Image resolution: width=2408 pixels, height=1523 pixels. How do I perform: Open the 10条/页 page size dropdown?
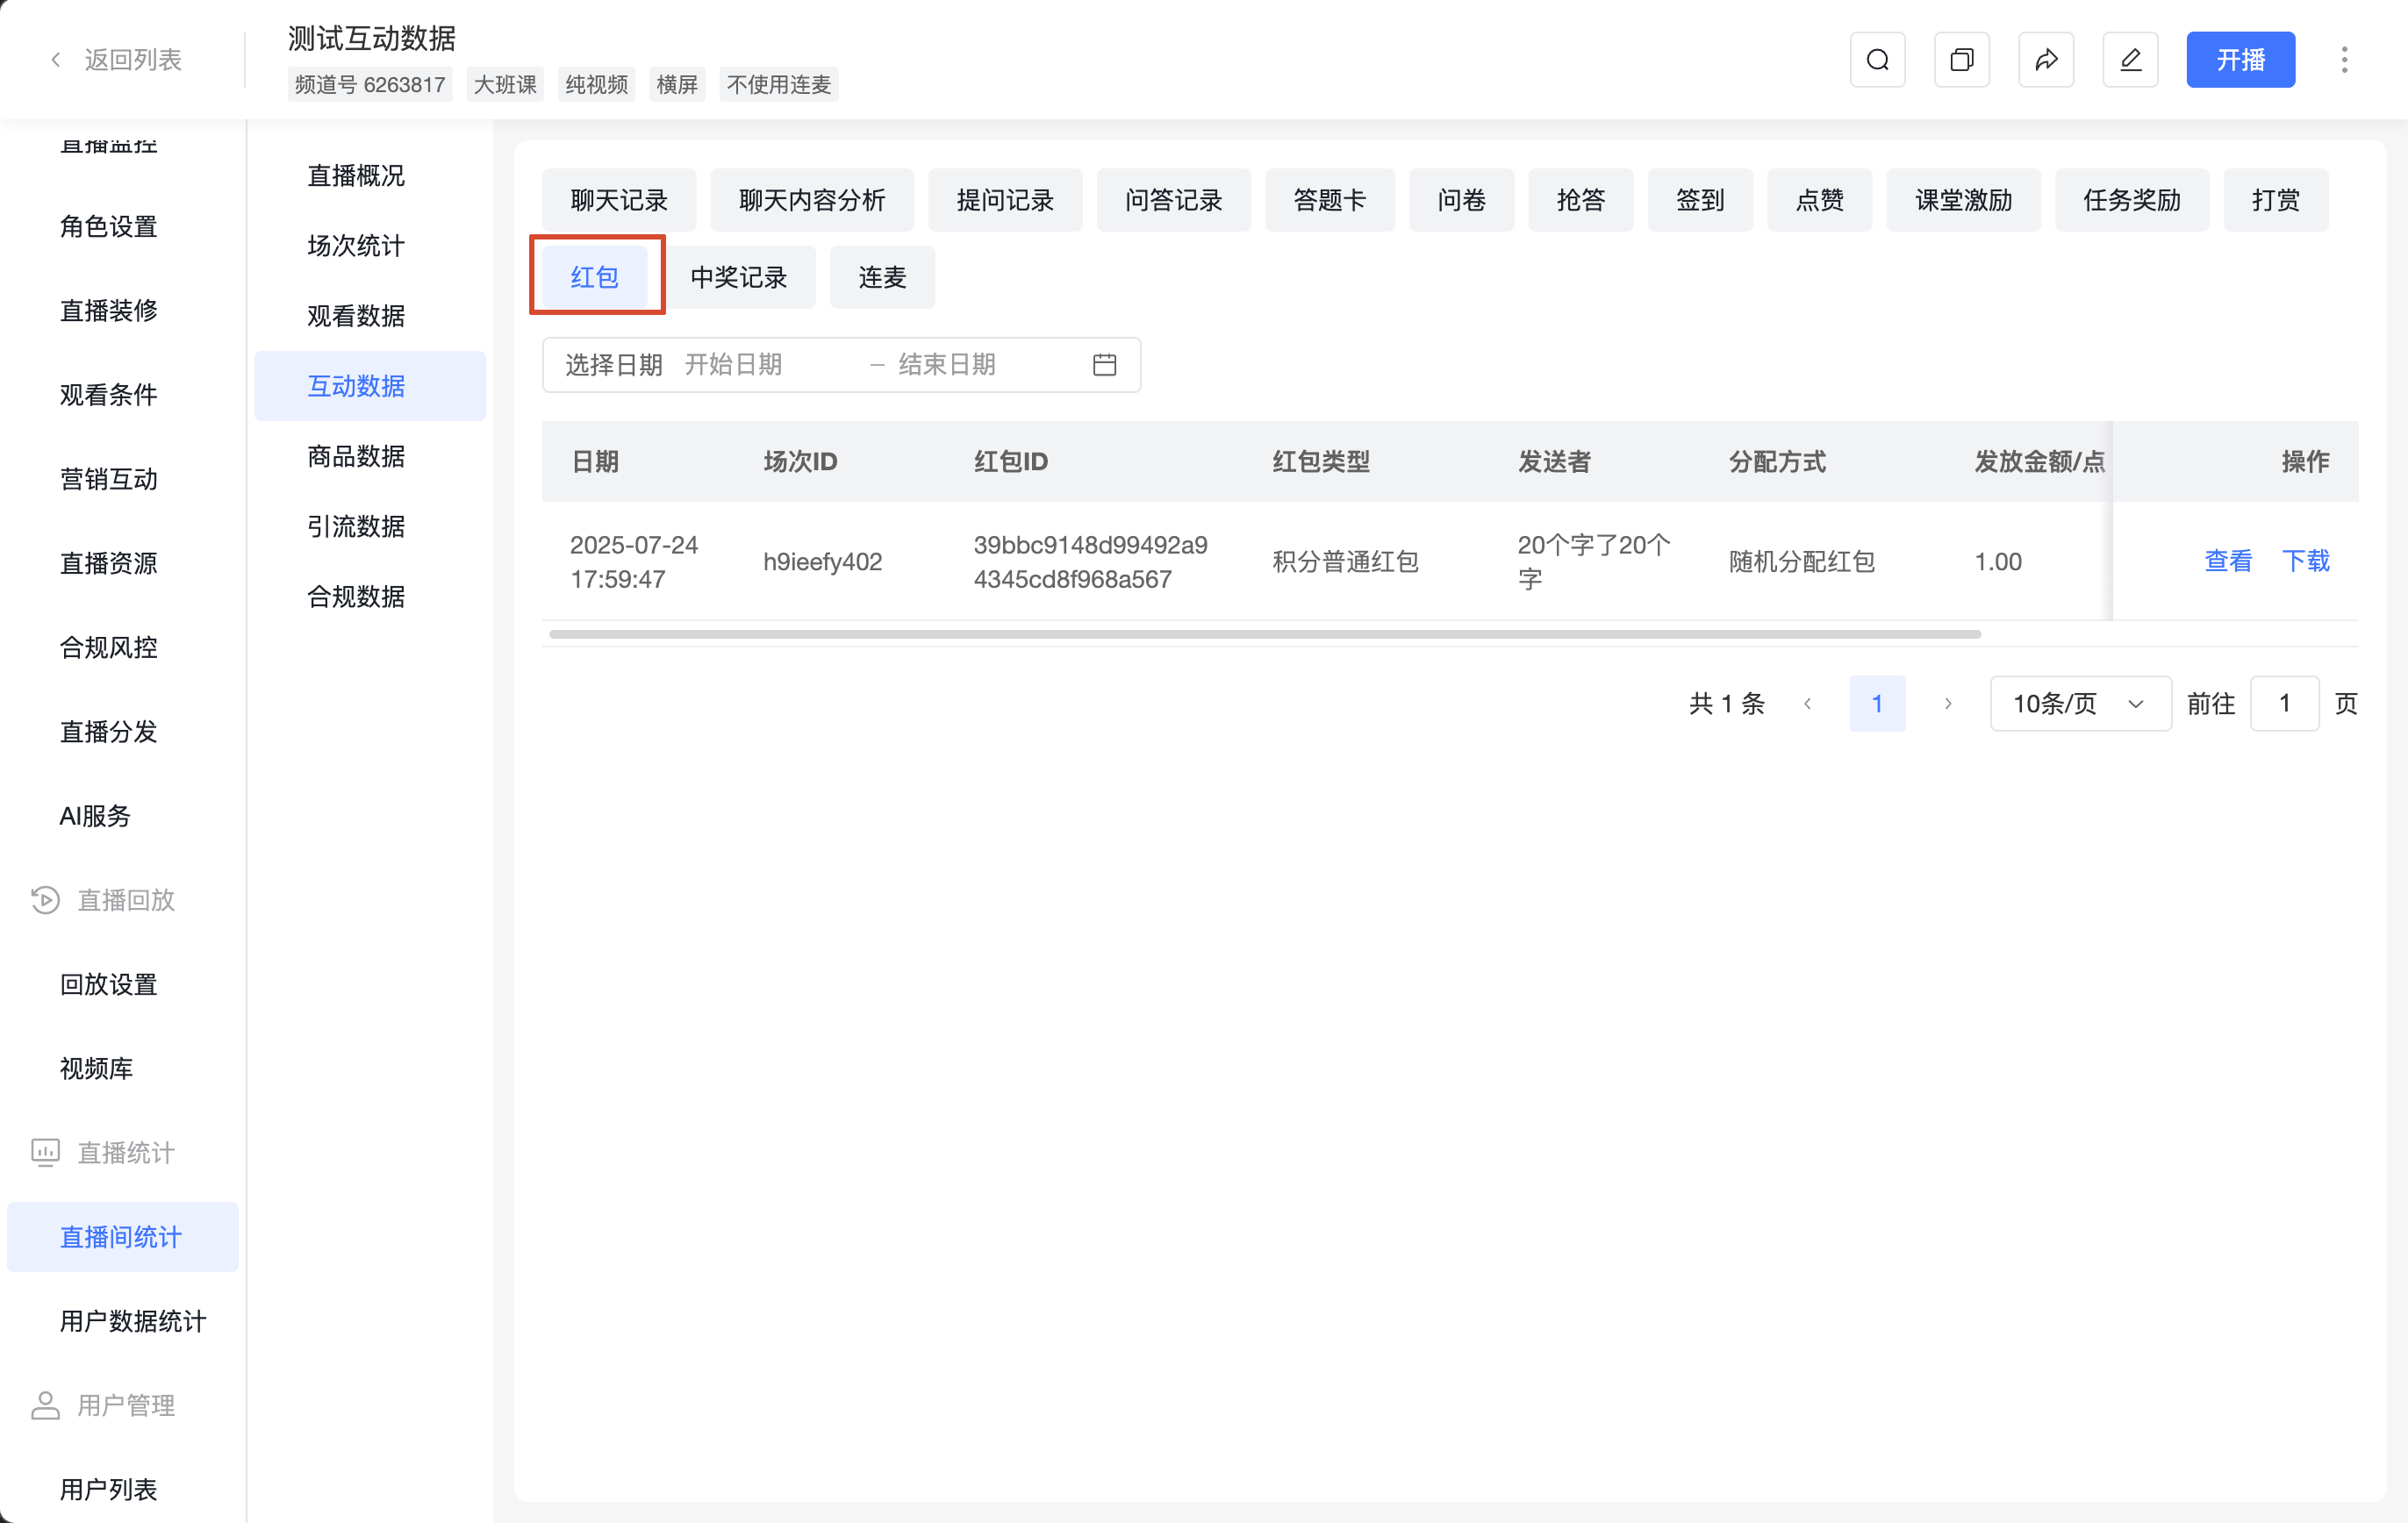[2080, 704]
